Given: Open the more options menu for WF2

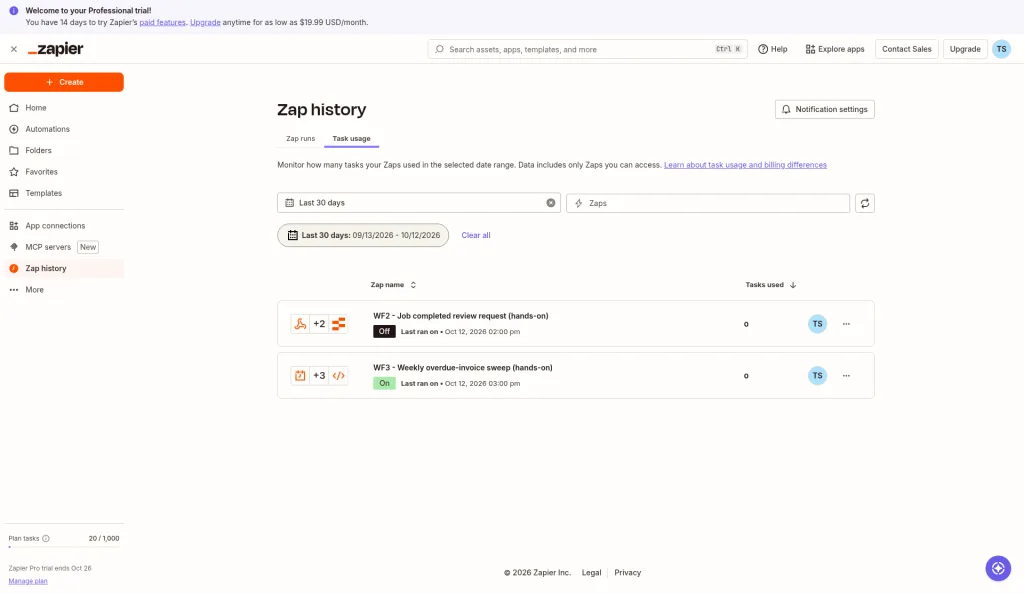Looking at the screenshot, I should click(846, 324).
